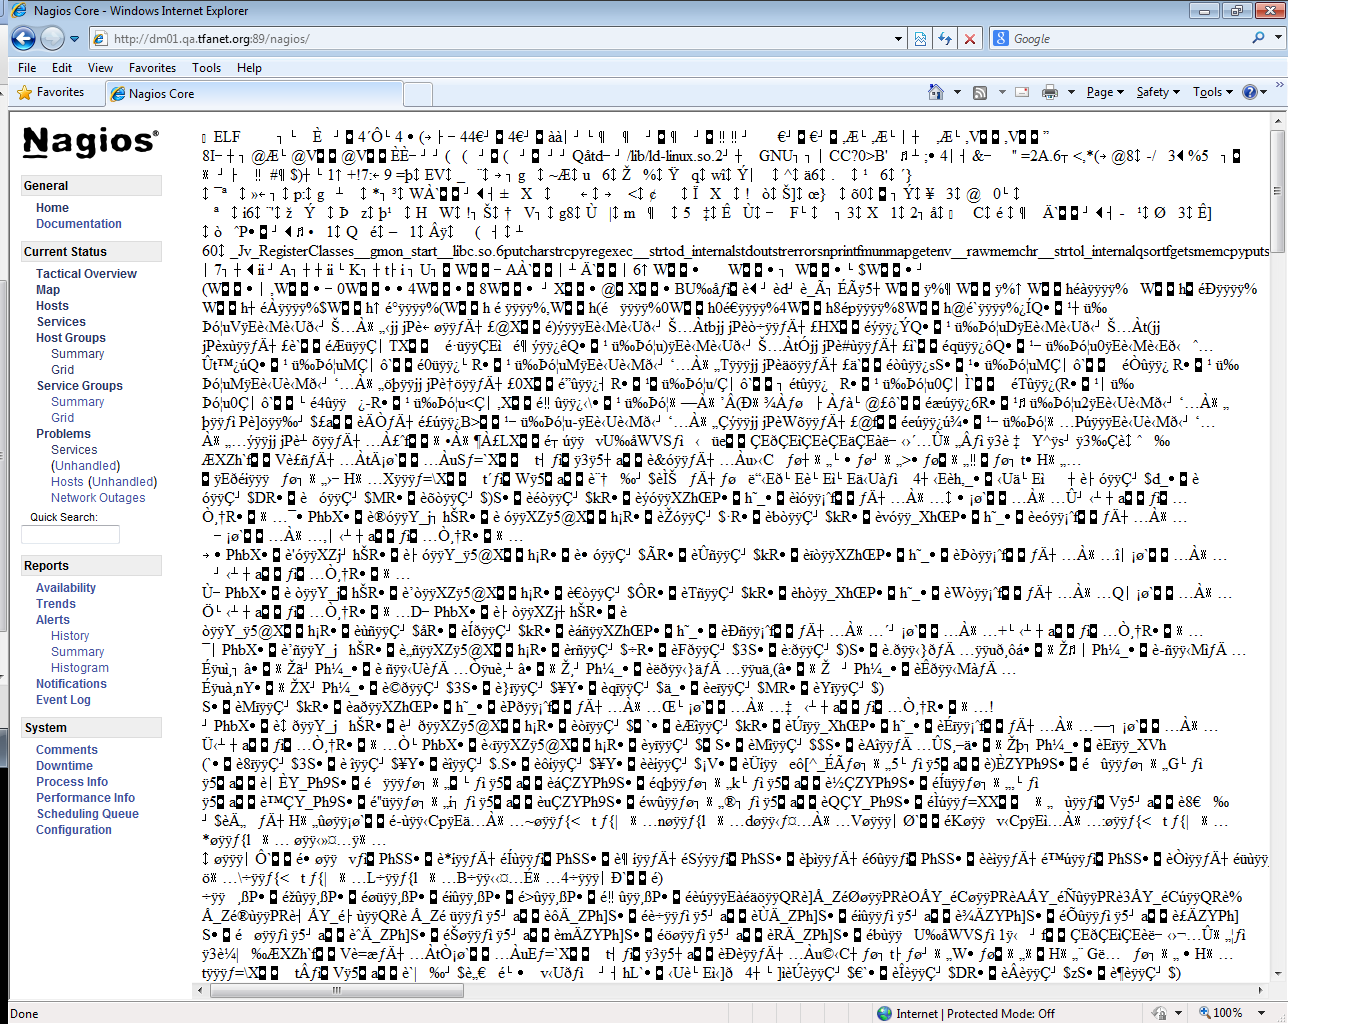Open the Page dropdown menu
The height and width of the screenshot is (1024, 1360).
(1105, 92)
